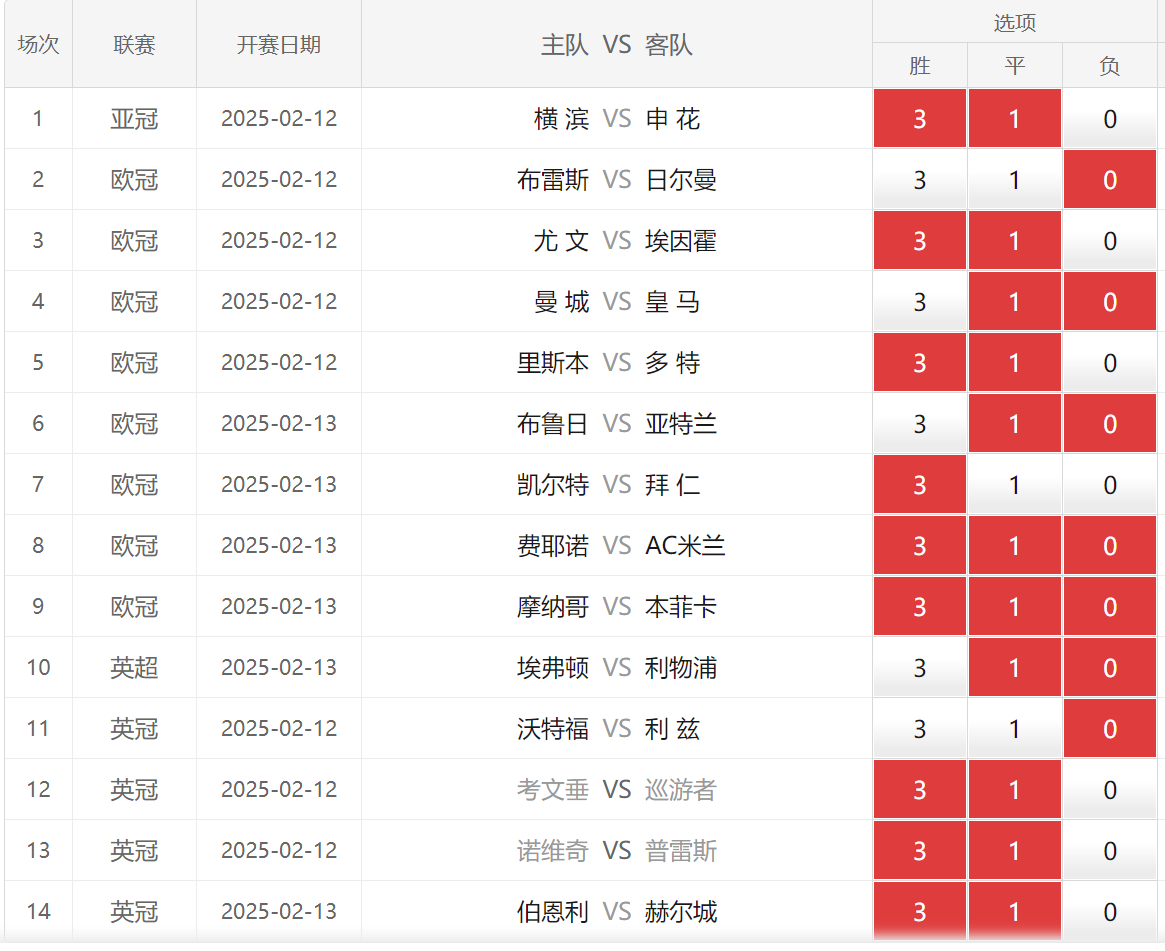
Task: Toggle loss option 0 for 摩纳哥 vs 本菲卡
Action: pyautogui.click(x=1110, y=606)
